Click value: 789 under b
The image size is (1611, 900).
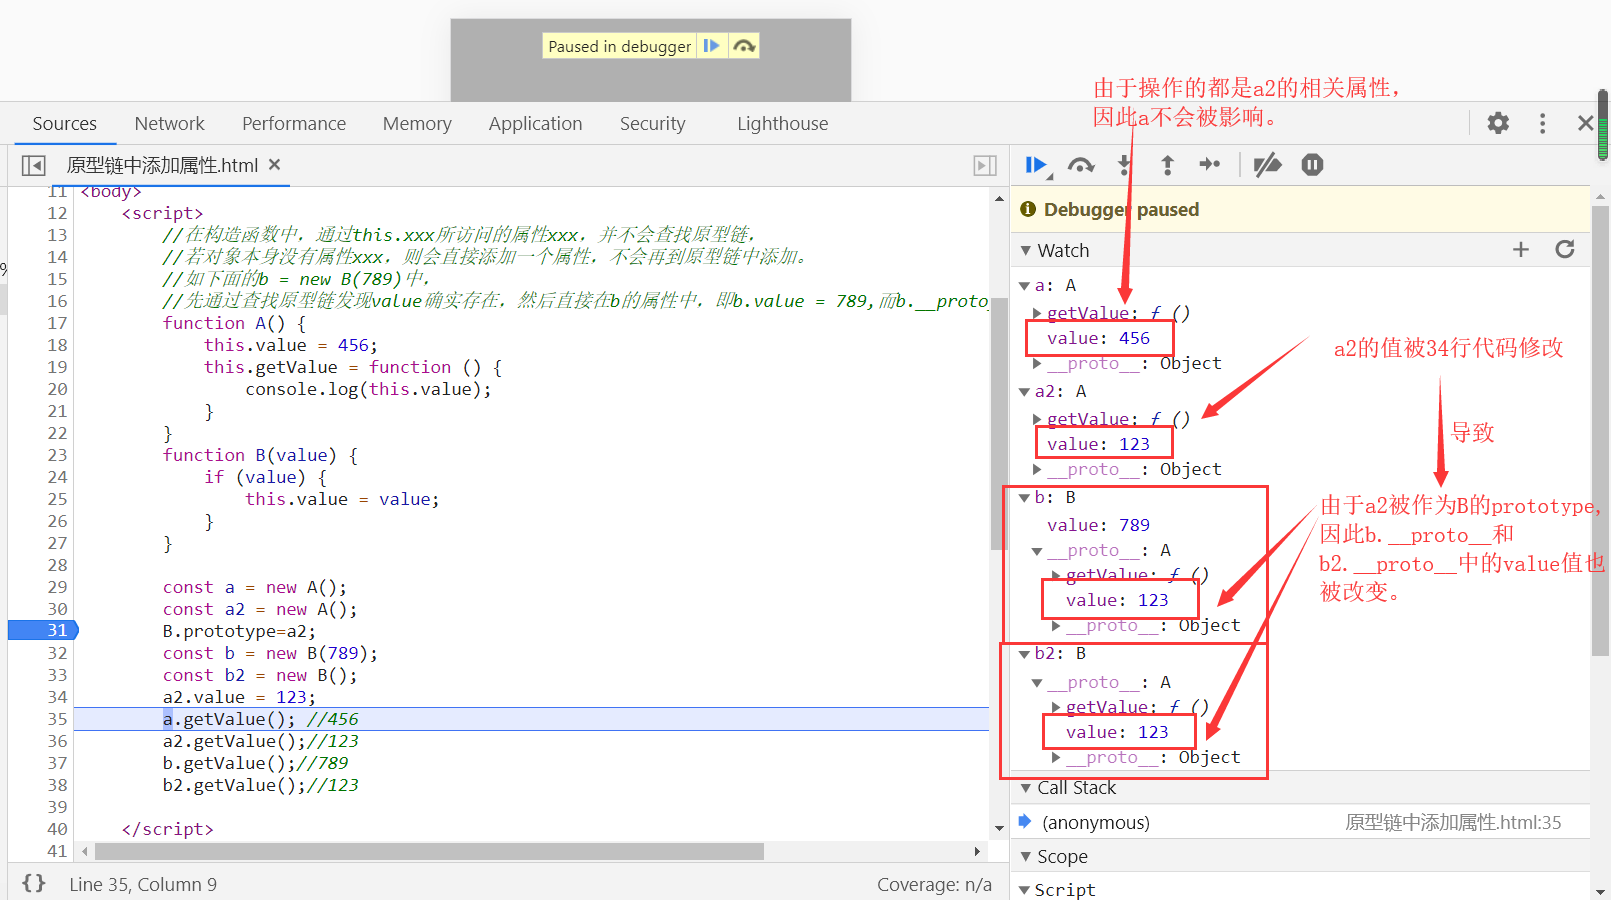coord(1098,525)
